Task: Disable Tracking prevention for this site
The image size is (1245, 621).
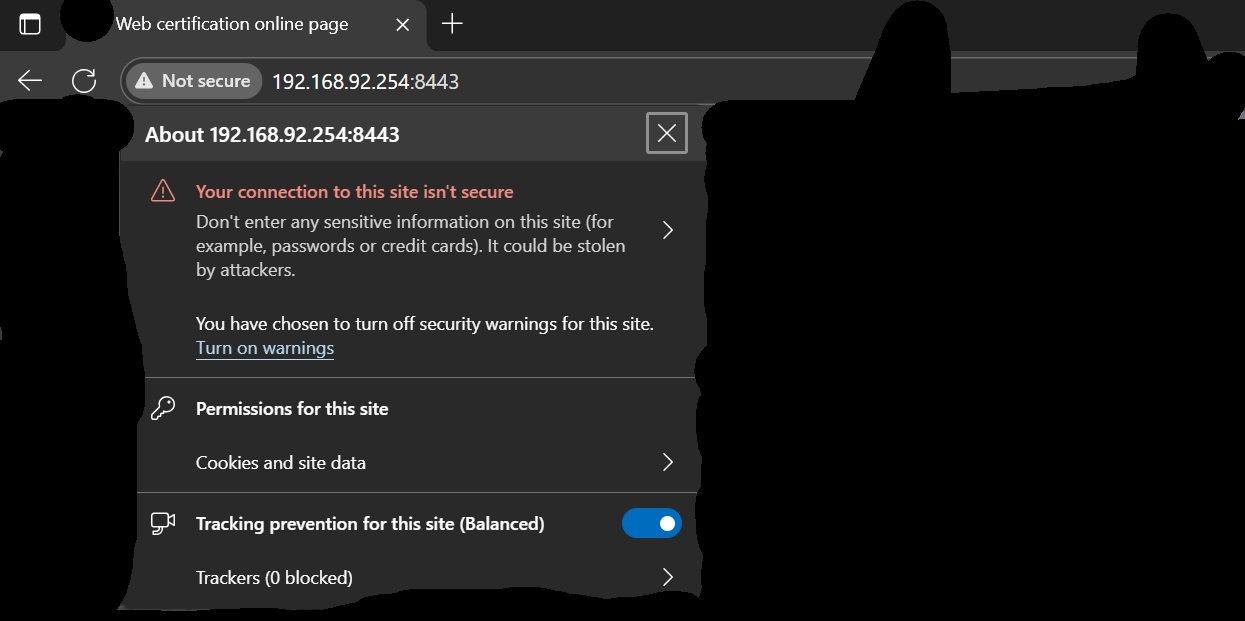Action: 651,523
